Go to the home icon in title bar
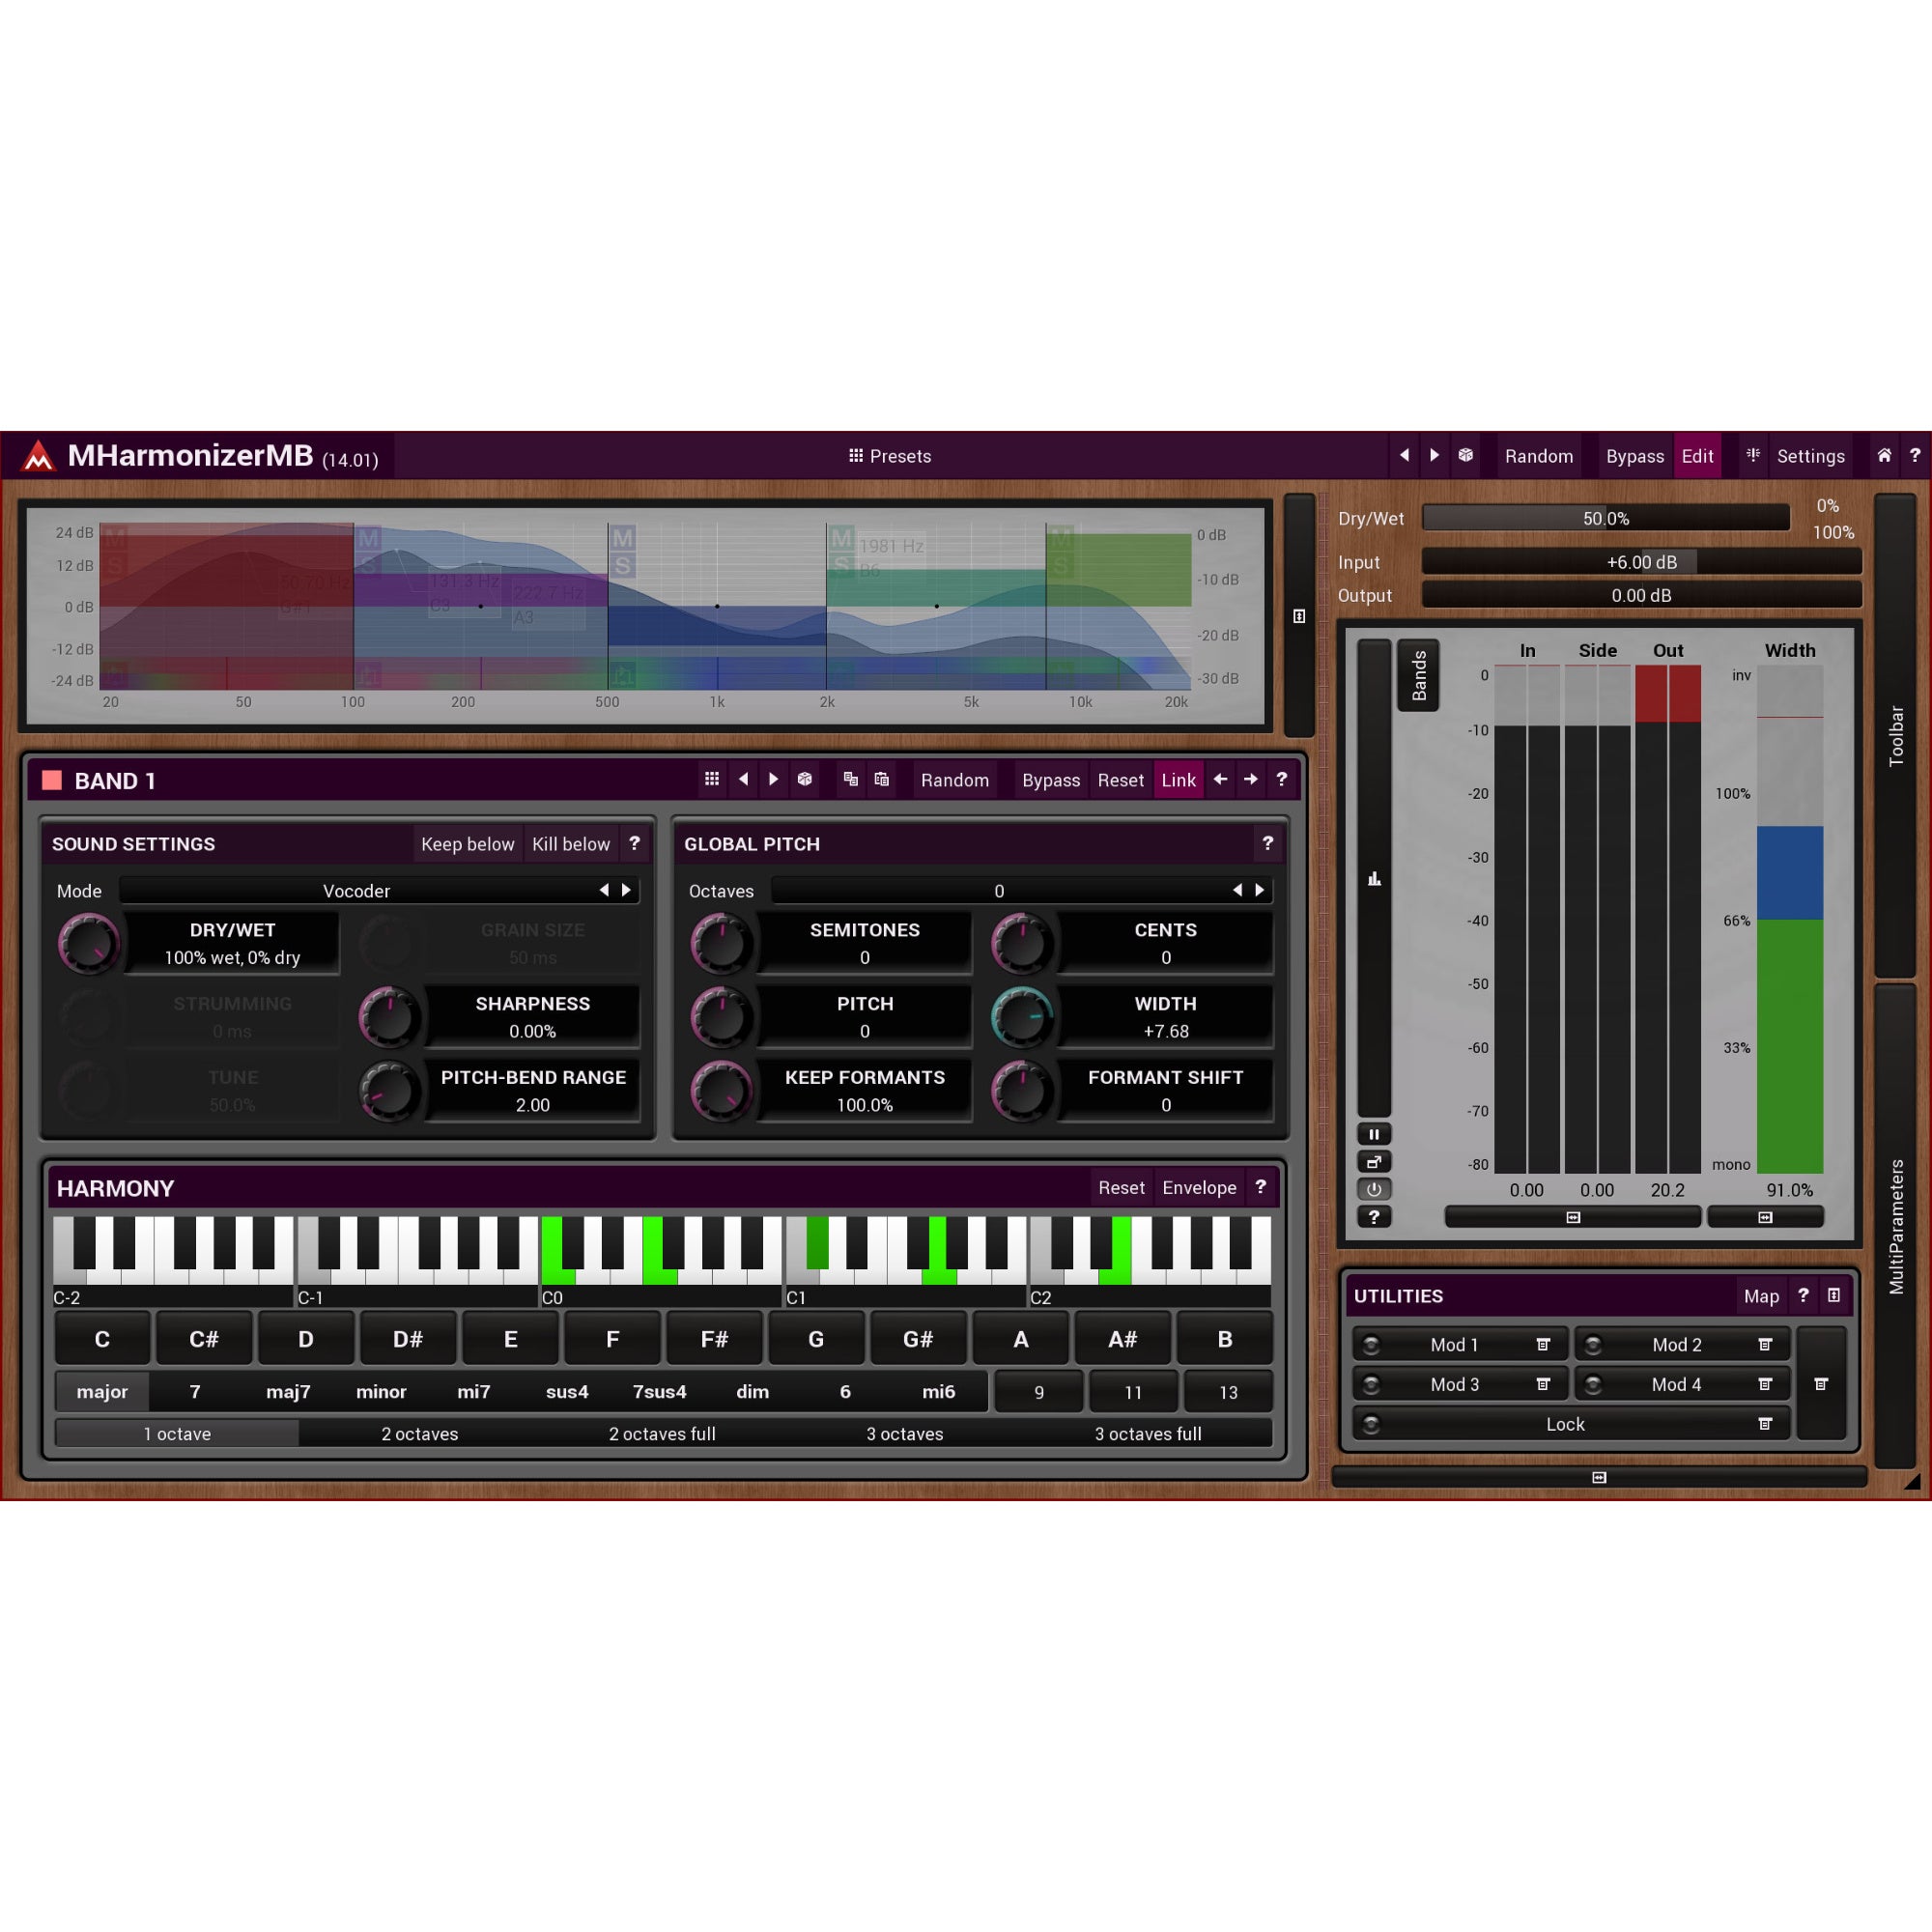The image size is (1932, 1932). click(1884, 455)
